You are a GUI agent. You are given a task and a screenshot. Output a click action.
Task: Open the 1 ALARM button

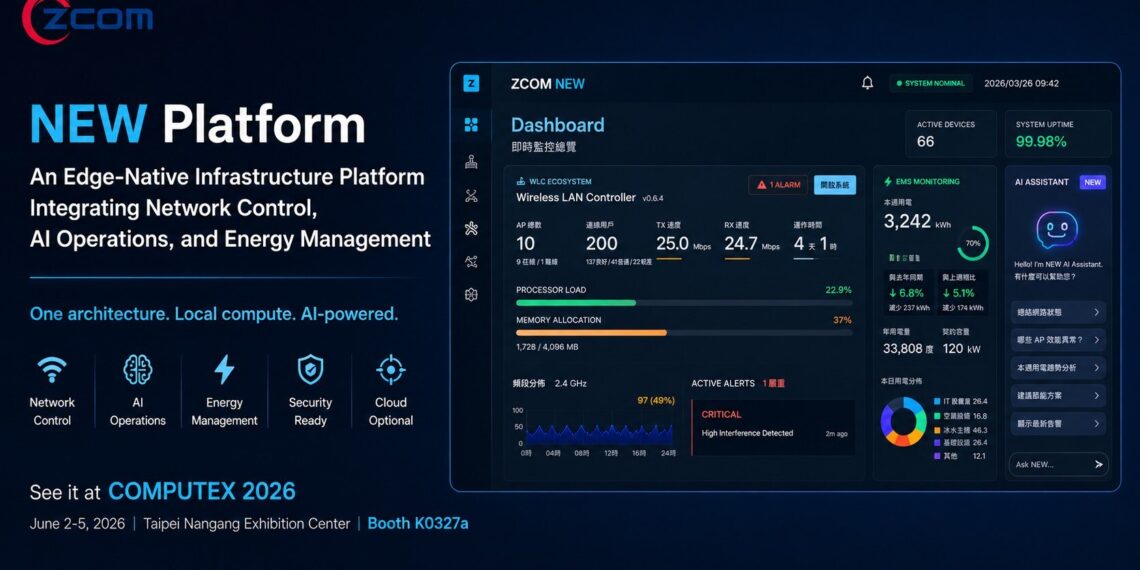click(778, 185)
